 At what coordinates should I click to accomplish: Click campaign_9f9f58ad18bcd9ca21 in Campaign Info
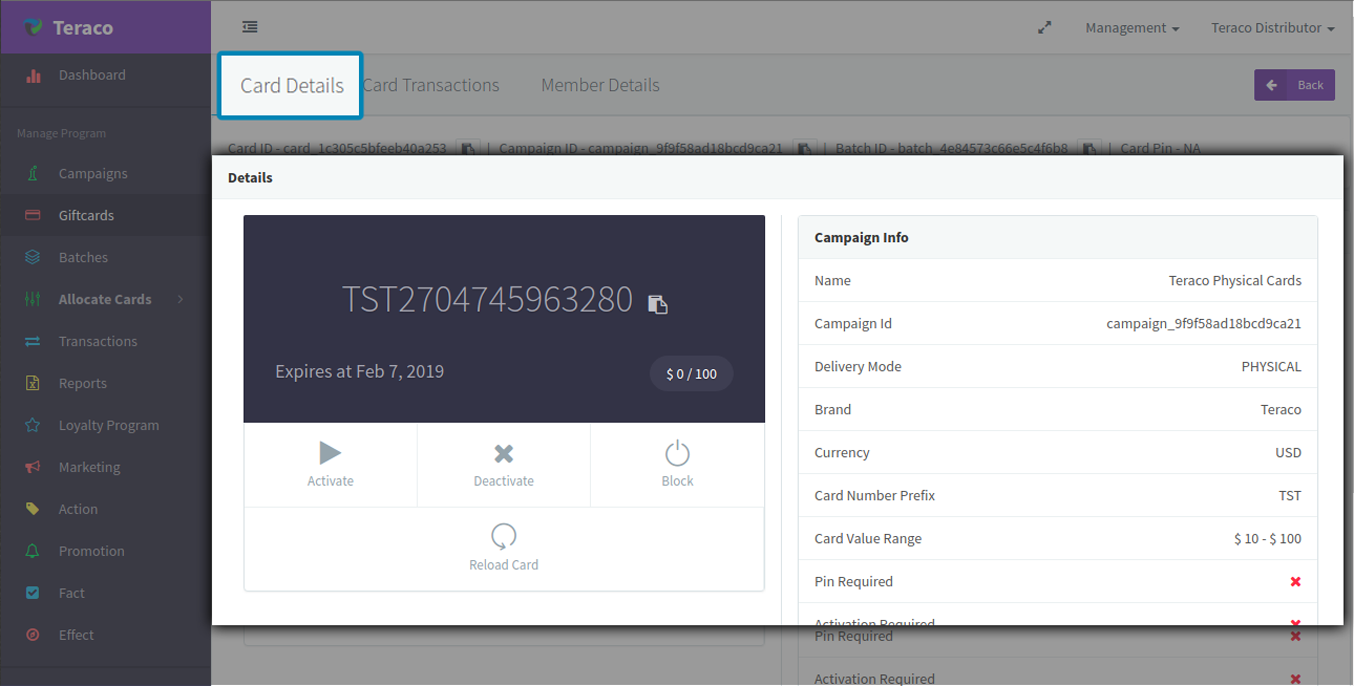pos(1204,323)
